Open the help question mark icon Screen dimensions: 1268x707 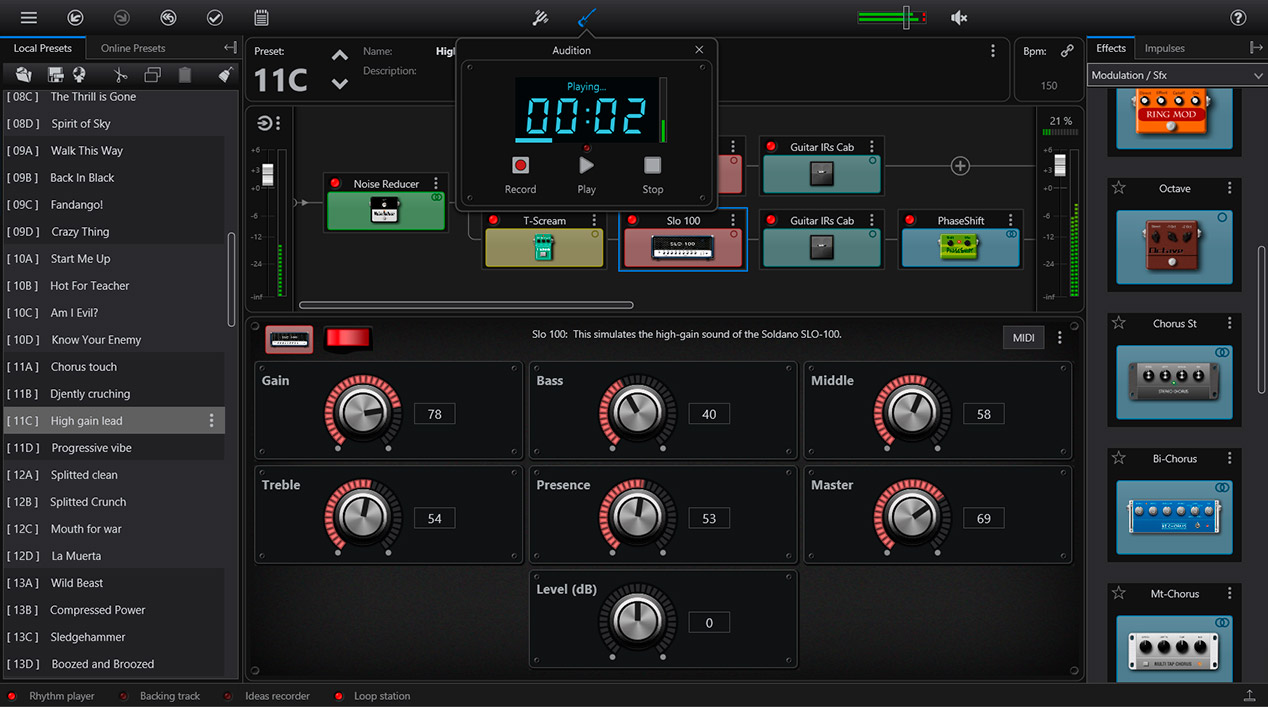(1238, 18)
